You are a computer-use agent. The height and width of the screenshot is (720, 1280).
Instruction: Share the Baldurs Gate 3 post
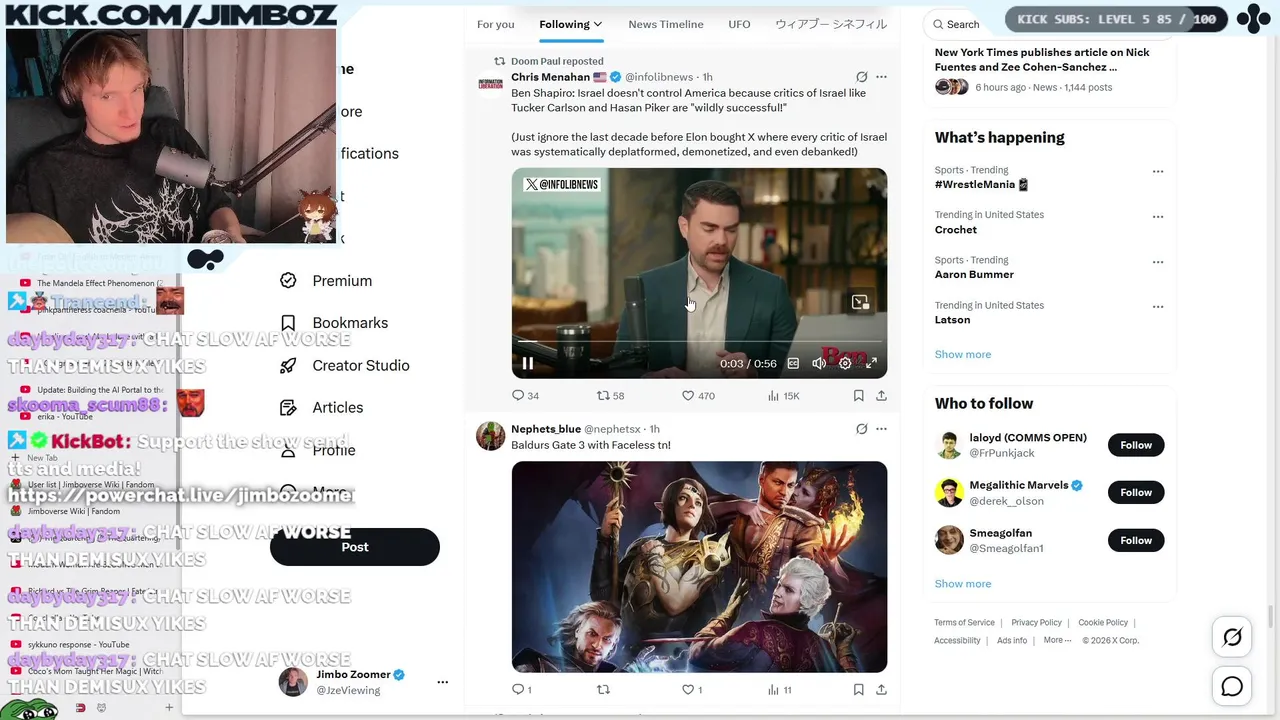pos(881,689)
